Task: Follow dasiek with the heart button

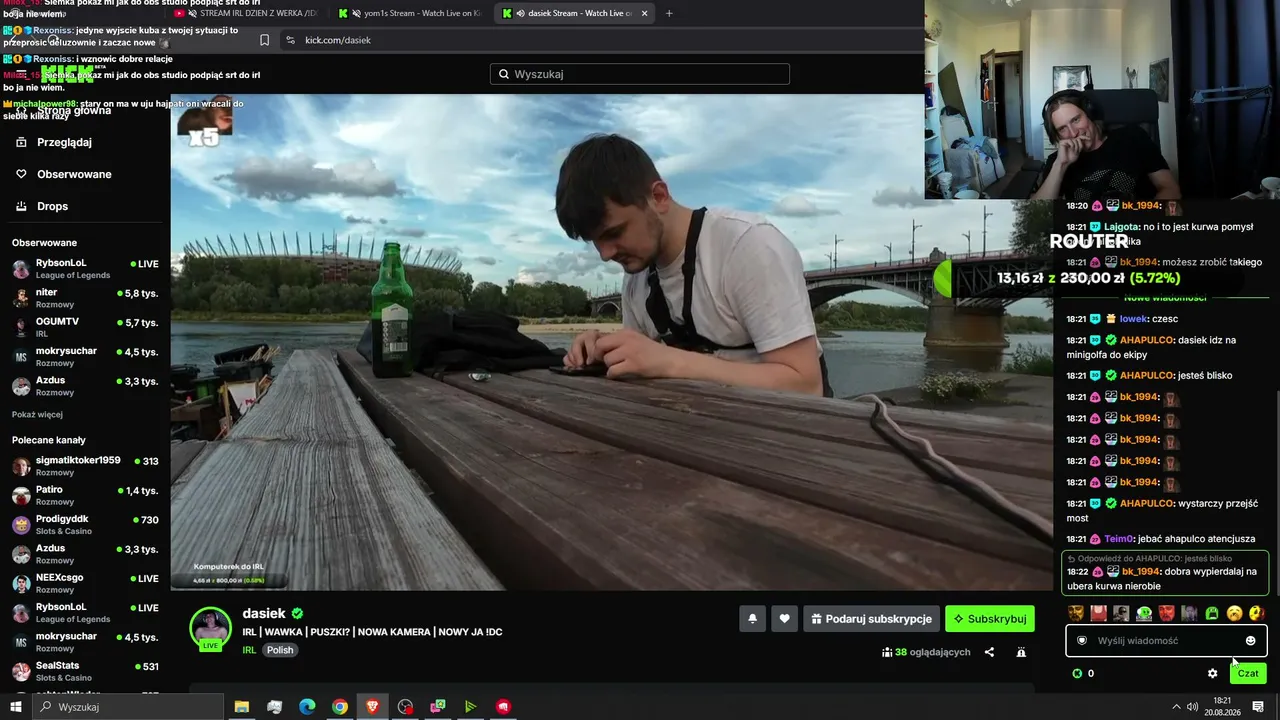Action: coord(784,619)
